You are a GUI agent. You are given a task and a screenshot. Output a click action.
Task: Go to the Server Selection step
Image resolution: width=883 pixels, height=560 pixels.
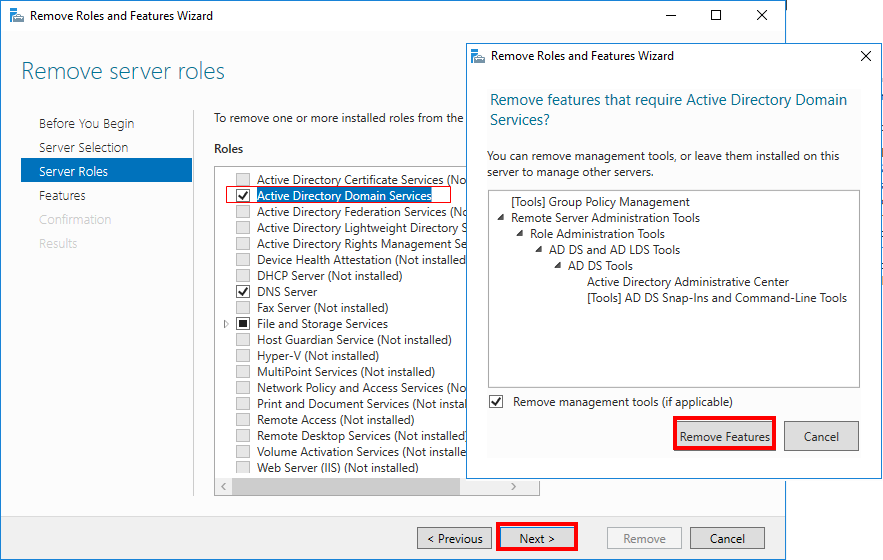83,148
